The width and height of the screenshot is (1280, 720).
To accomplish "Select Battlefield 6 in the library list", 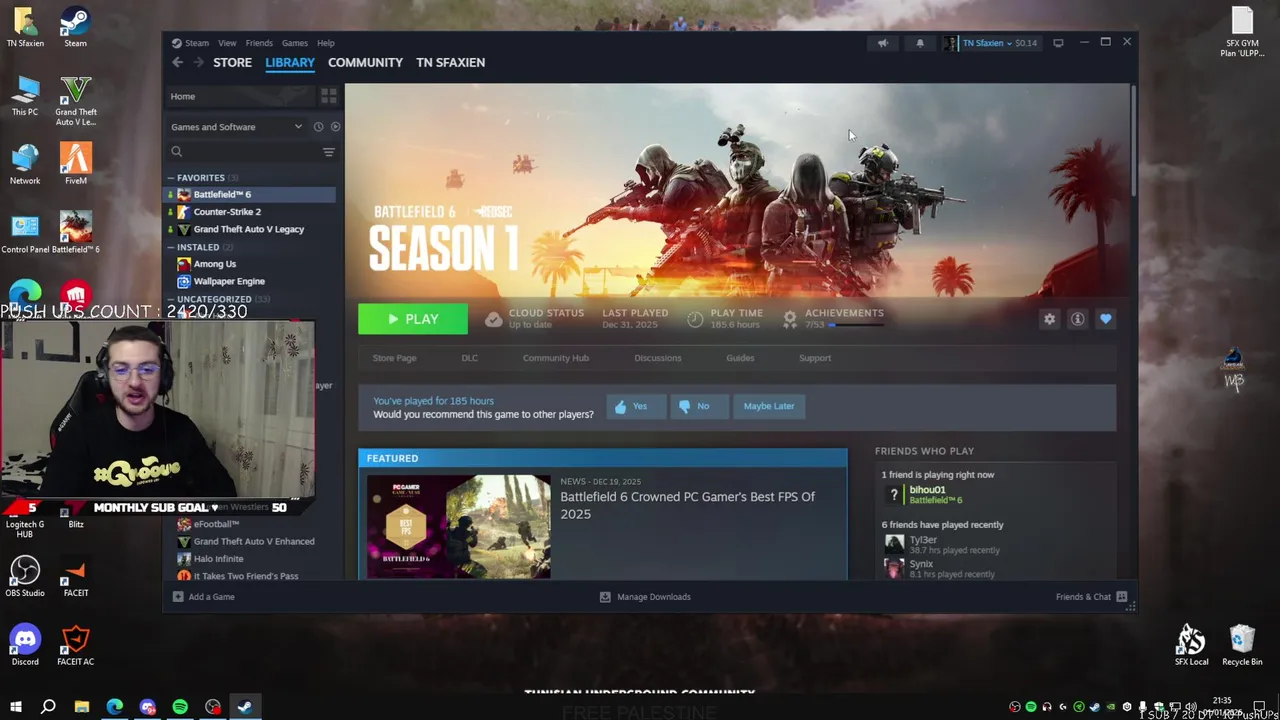I will (252, 194).
